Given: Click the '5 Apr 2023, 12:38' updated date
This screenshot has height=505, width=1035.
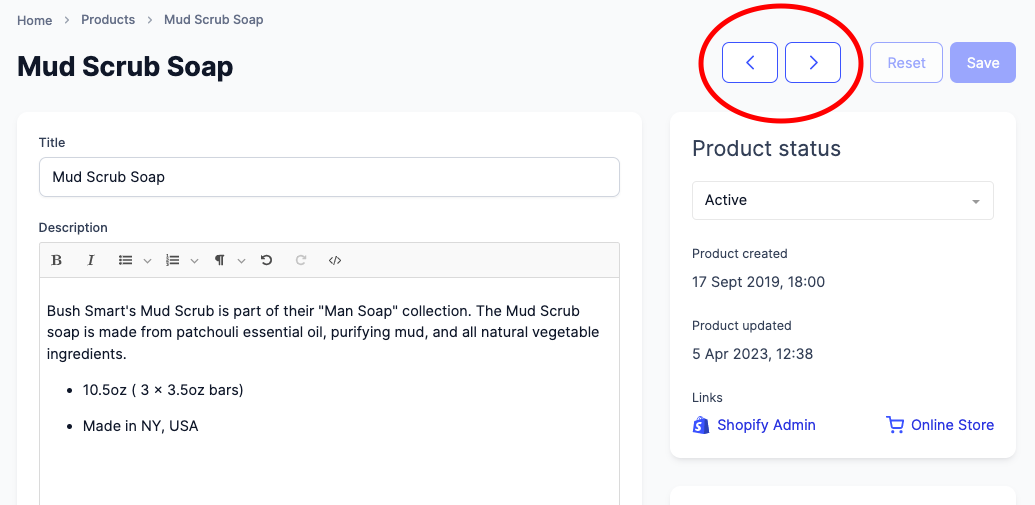Looking at the screenshot, I should point(752,354).
